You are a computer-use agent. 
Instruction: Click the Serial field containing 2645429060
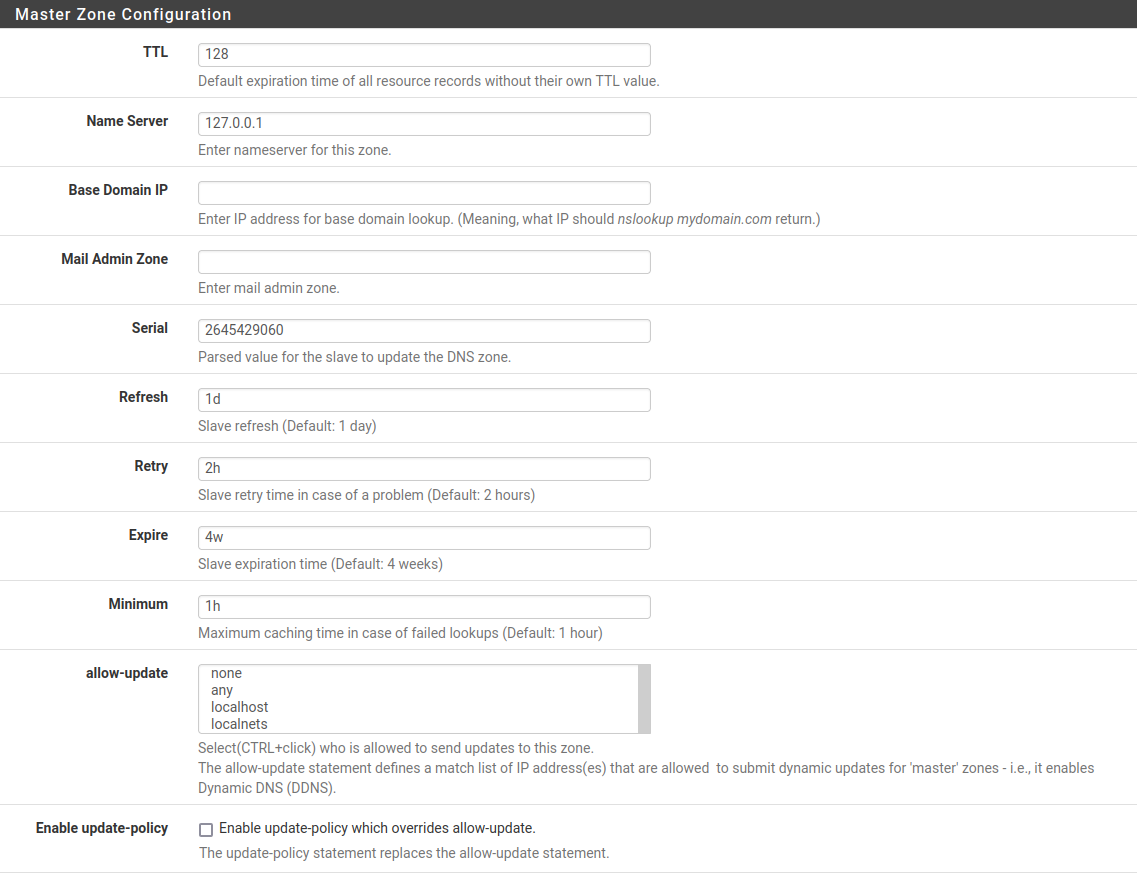pos(423,330)
